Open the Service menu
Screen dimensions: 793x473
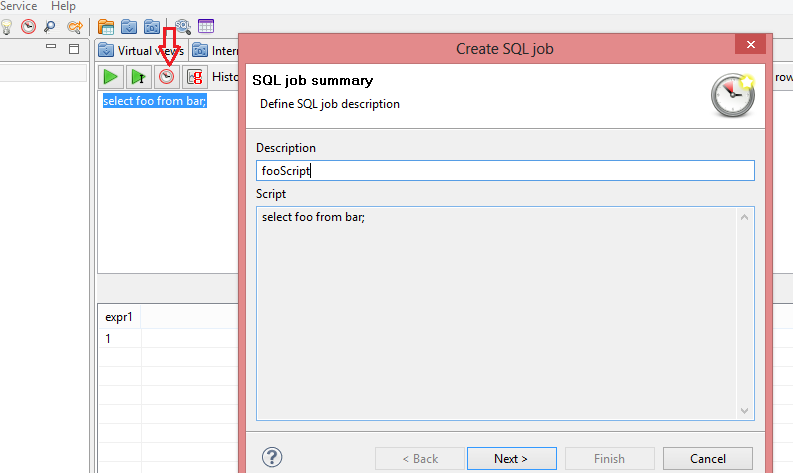click(18, 6)
